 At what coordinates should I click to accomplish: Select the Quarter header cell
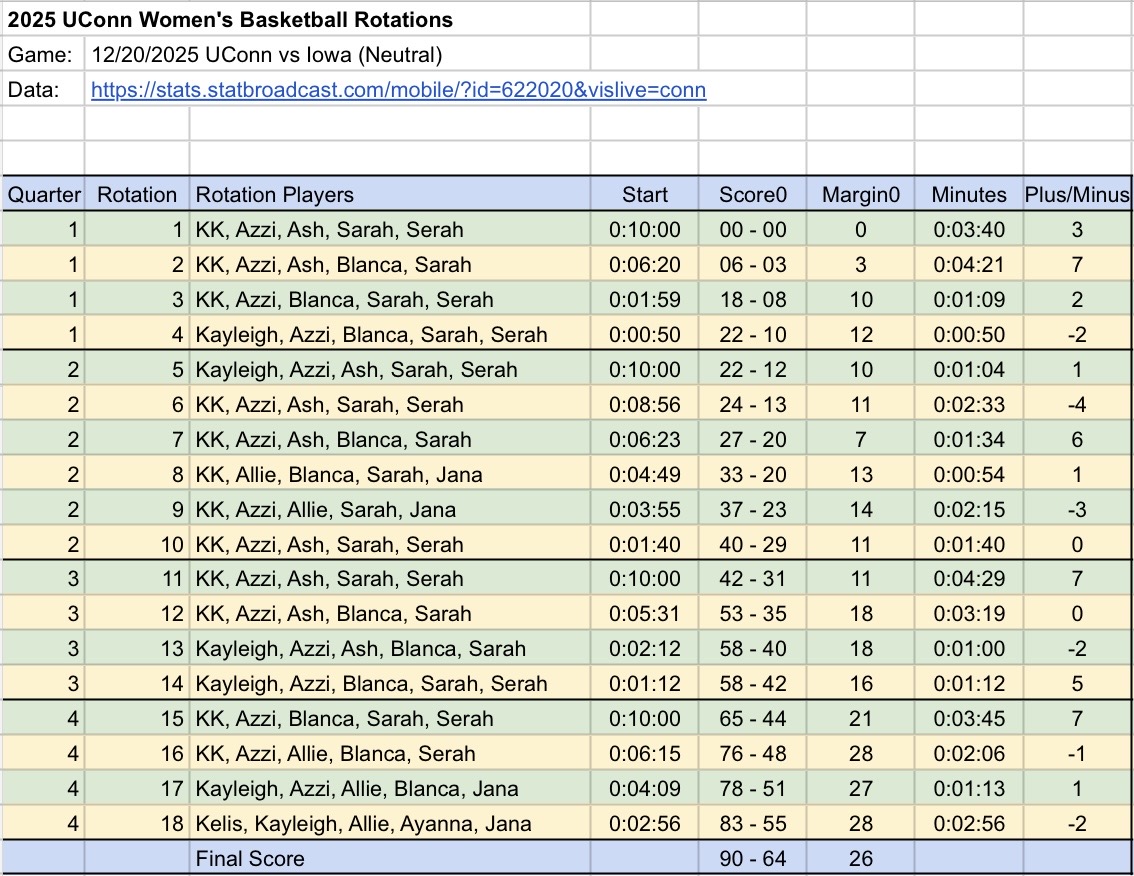(x=44, y=195)
